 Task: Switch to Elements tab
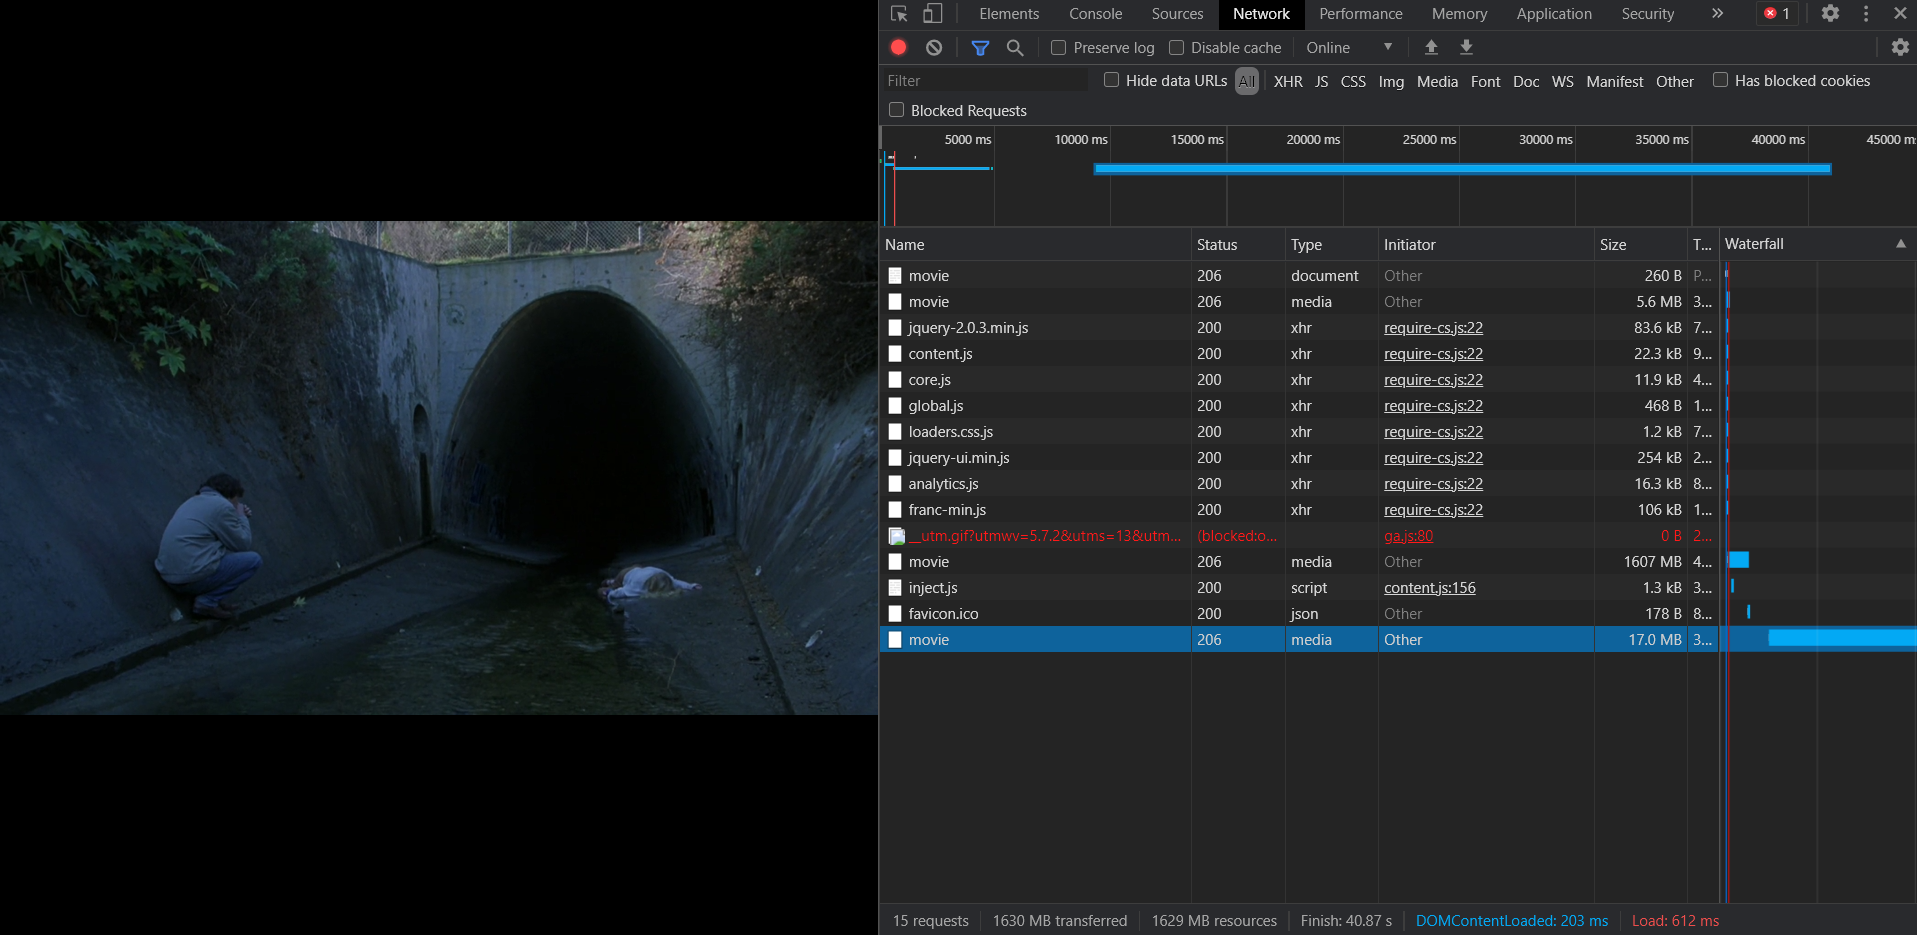[x=1009, y=14]
